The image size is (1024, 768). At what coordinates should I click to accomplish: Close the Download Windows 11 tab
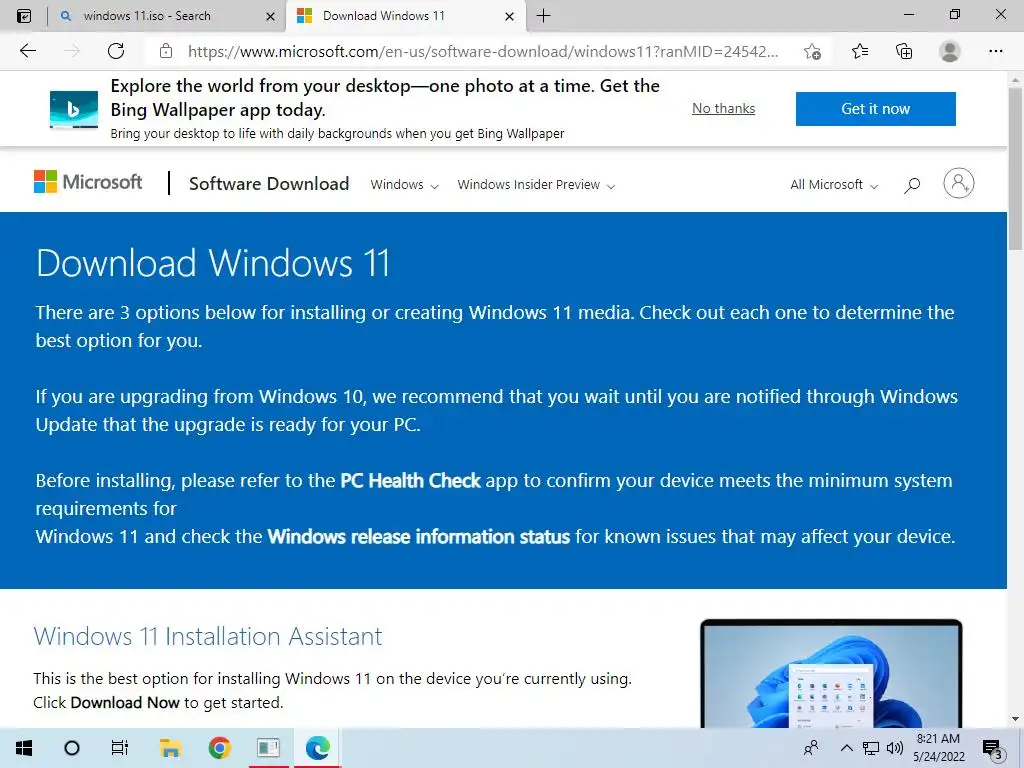509,16
